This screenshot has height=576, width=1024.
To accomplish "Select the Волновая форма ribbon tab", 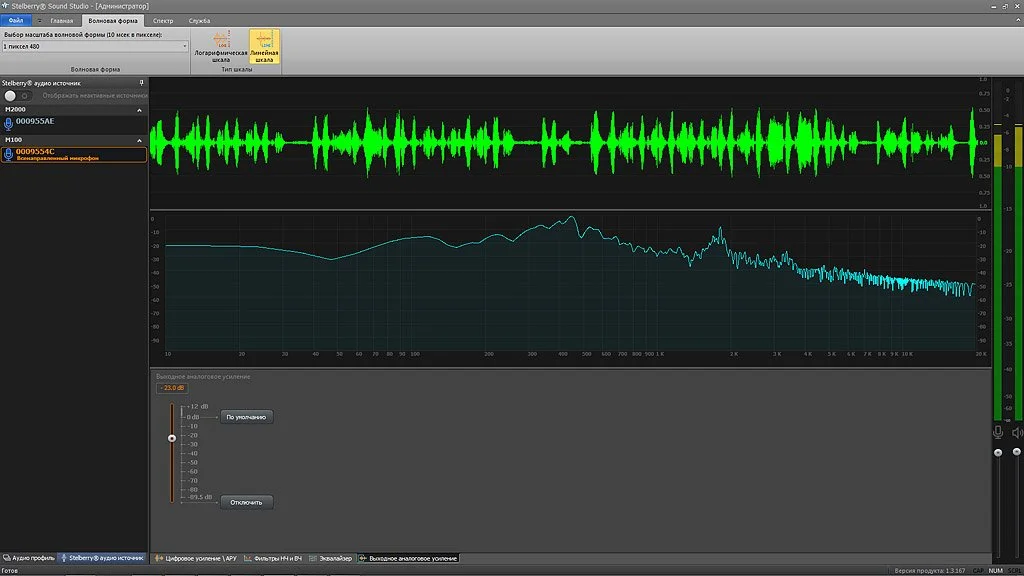I will 113,21.
